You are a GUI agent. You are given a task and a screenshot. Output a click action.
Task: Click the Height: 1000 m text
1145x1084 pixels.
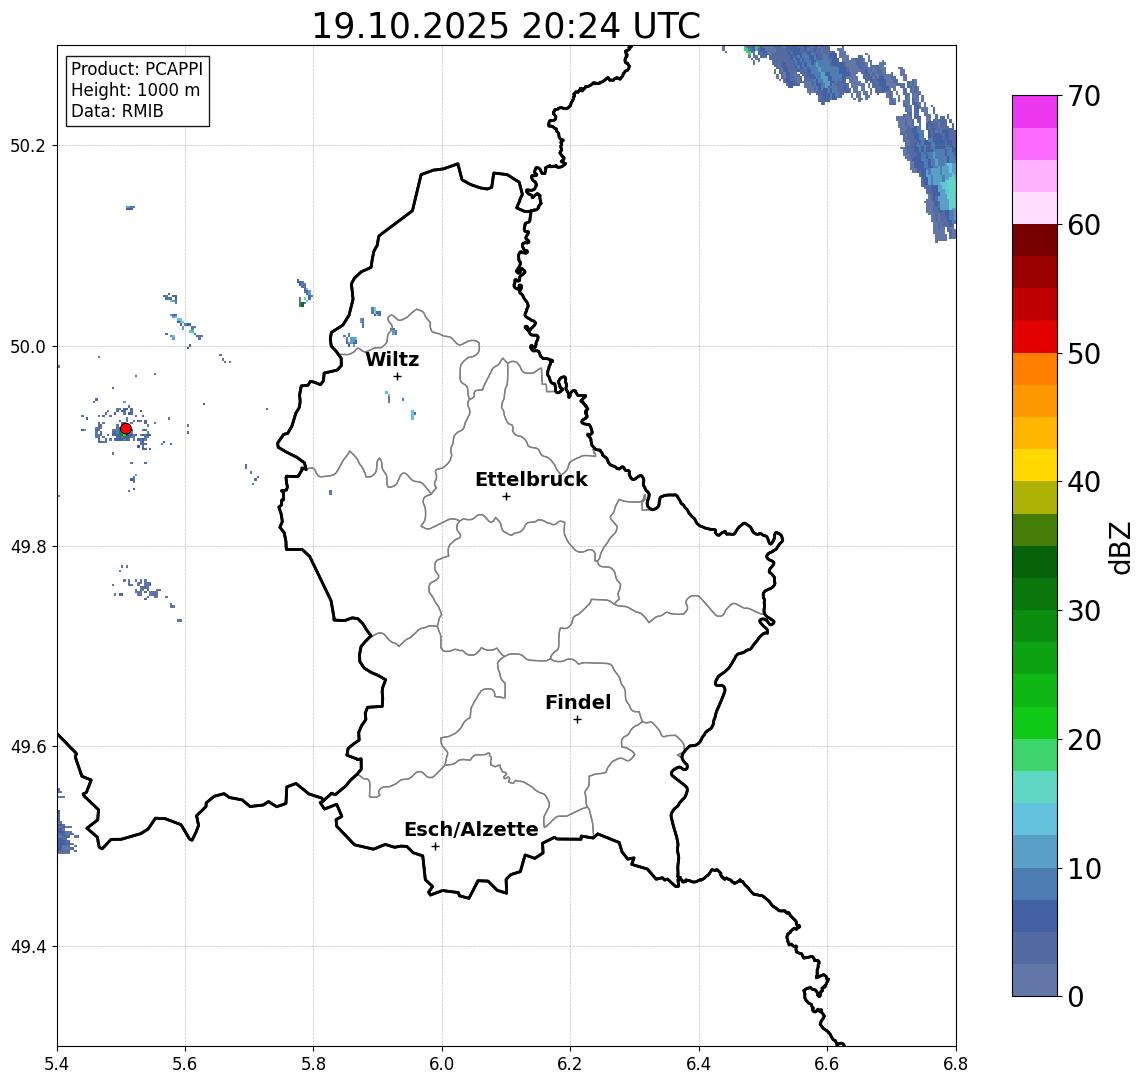click(135, 90)
